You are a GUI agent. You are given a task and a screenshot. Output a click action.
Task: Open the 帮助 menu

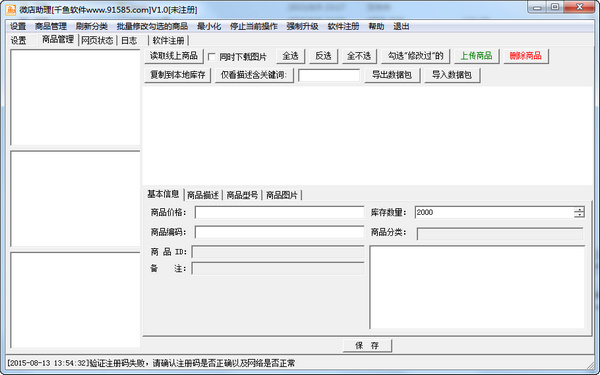(x=376, y=26)
